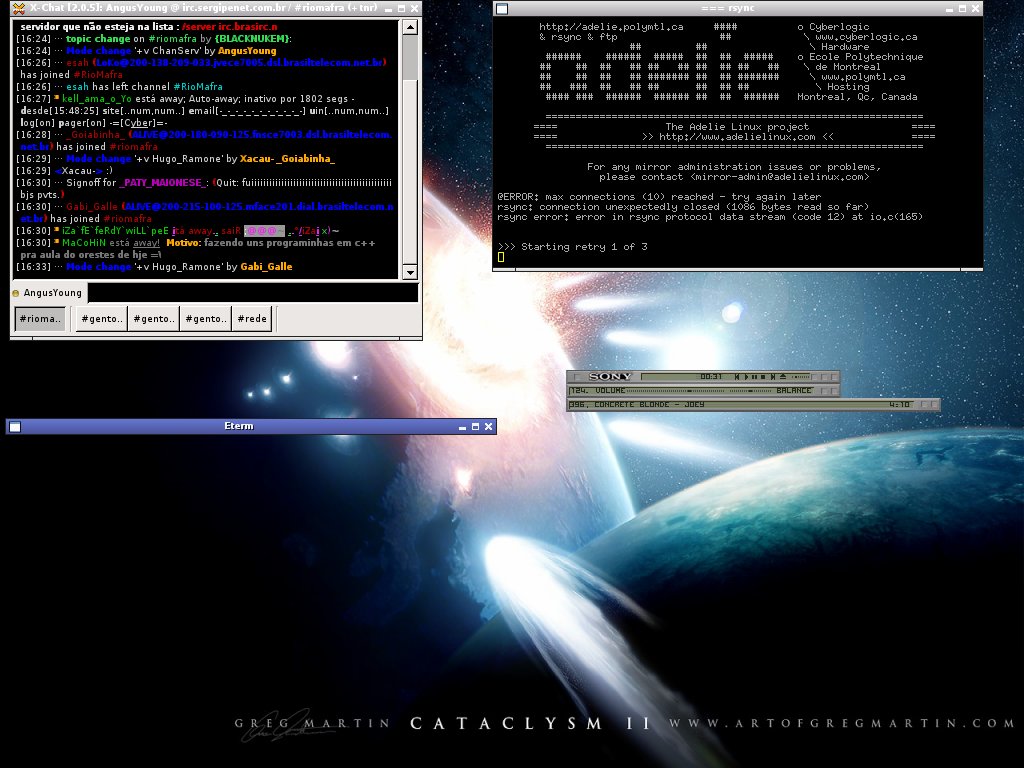This screenshot has height=768, width=1024.
Task: Click the {BLACKNUKEM} topic text
Action: click(x=251, y=39)
